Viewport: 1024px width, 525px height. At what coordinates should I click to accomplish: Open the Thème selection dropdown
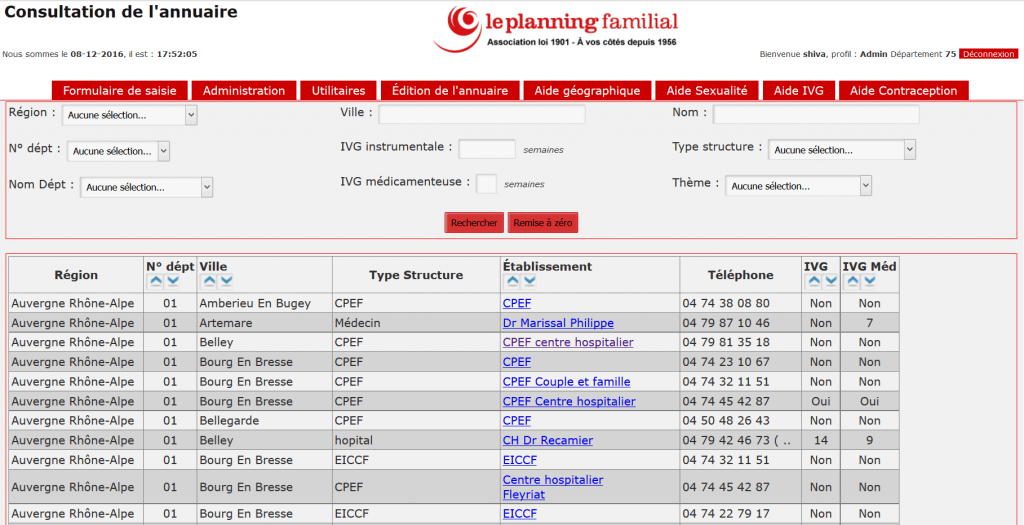point(798,186)
